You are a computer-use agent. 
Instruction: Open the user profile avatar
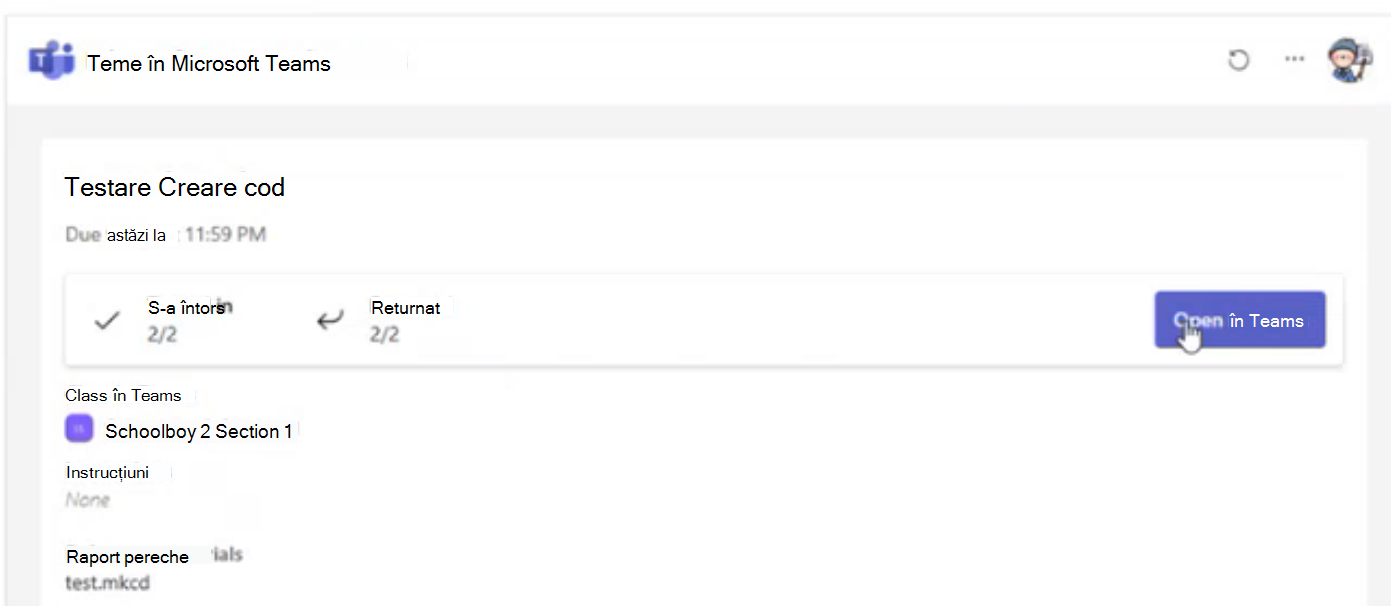[1350, 60]
